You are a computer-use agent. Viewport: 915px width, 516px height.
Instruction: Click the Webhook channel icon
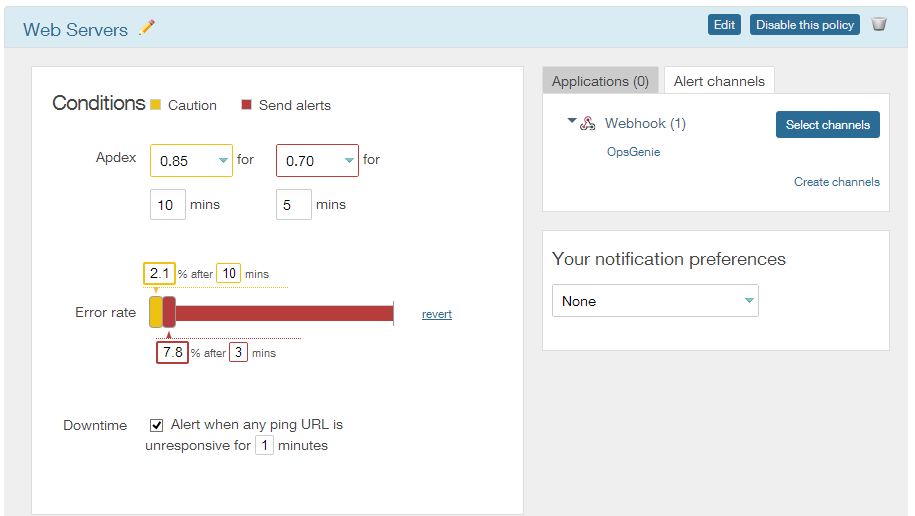(x=588, y=123)
